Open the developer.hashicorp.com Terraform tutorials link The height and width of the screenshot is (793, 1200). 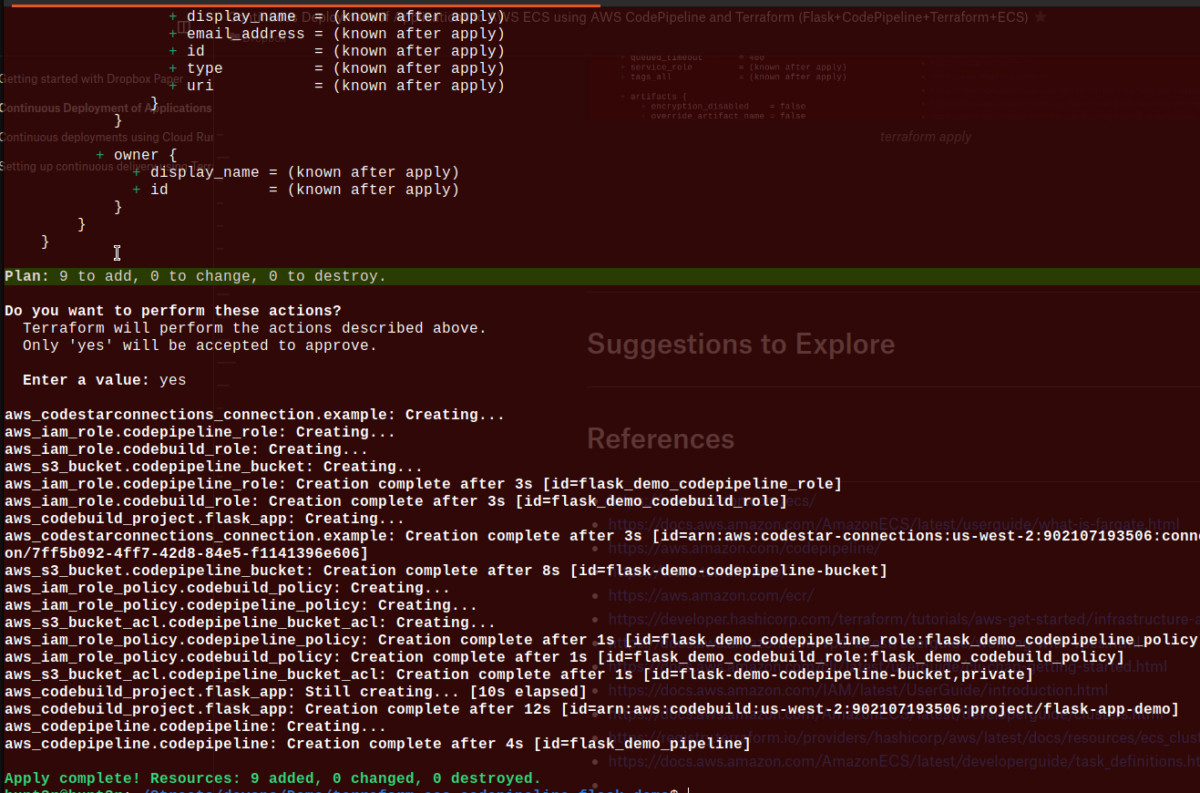click(900, 620)
